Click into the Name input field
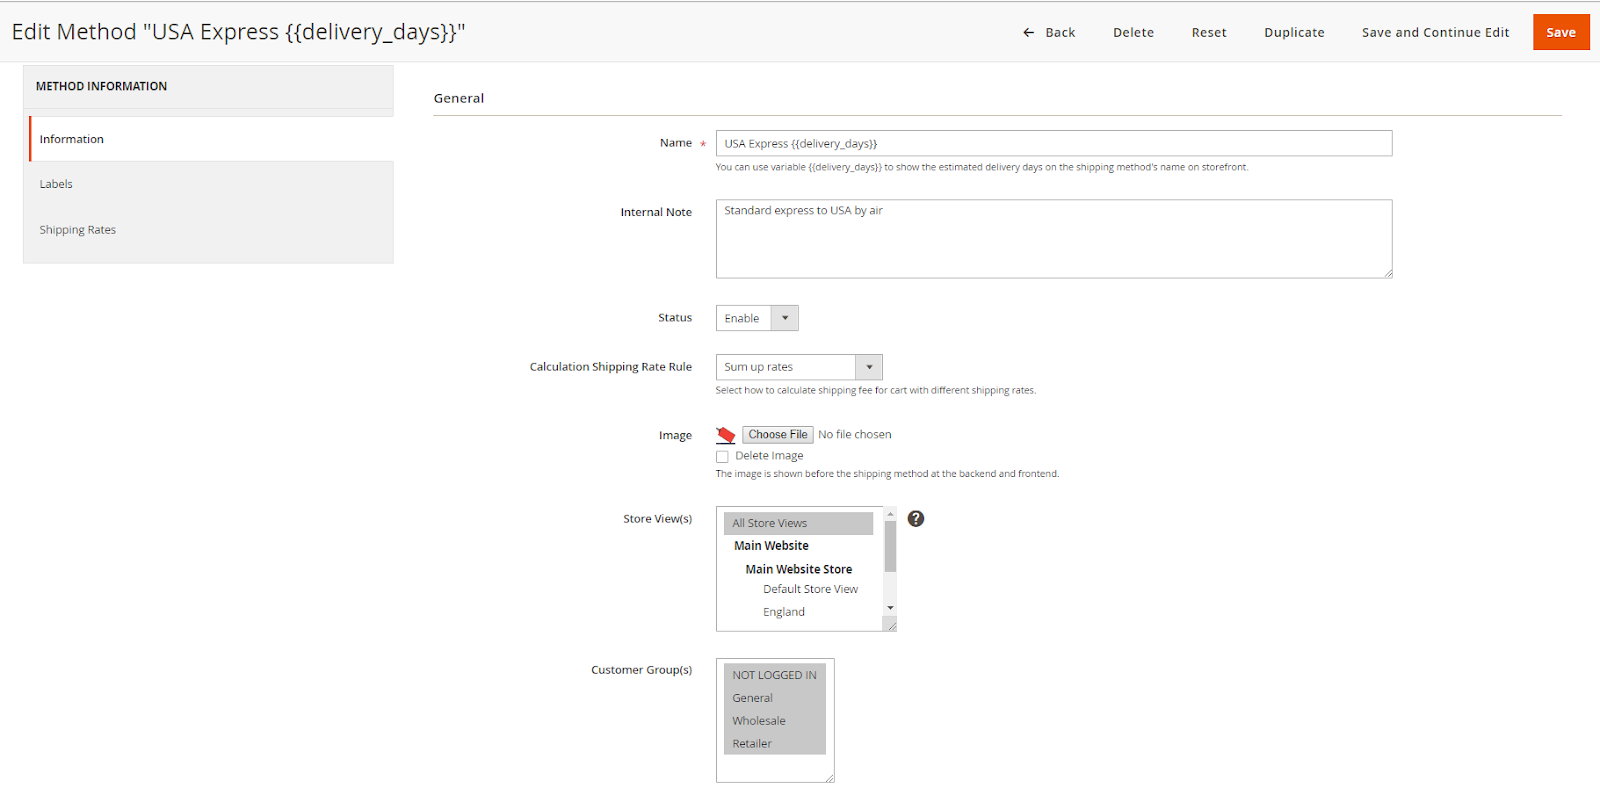 pos(1053,144)
